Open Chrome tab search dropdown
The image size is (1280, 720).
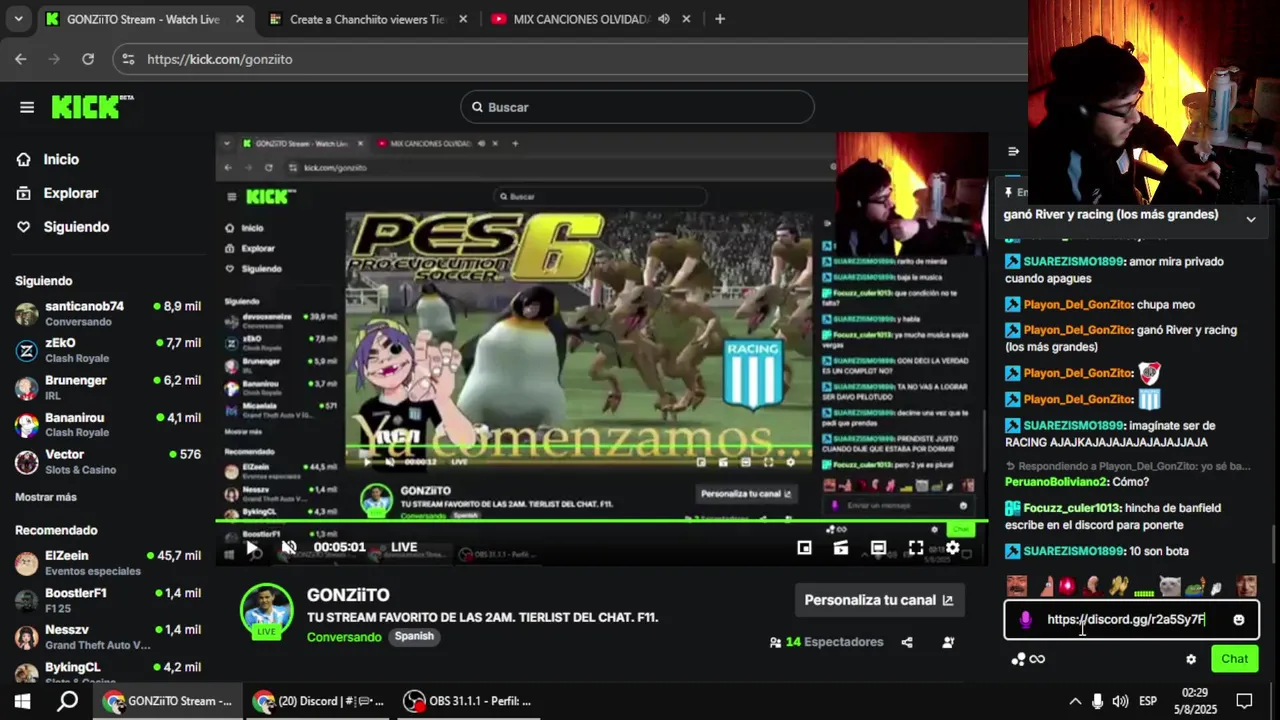tap(18, 19)
